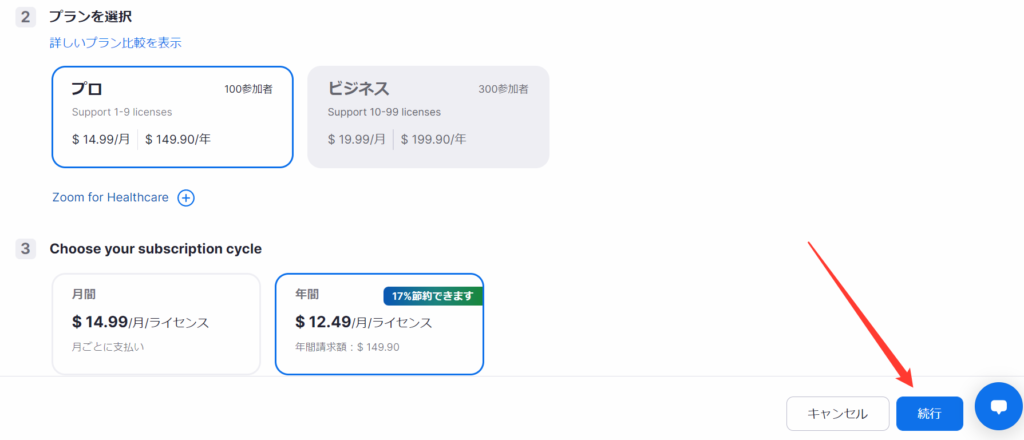The image size is (1024, 440).
Task: Select the ビジネス plan card
Action: click(428, 117)
